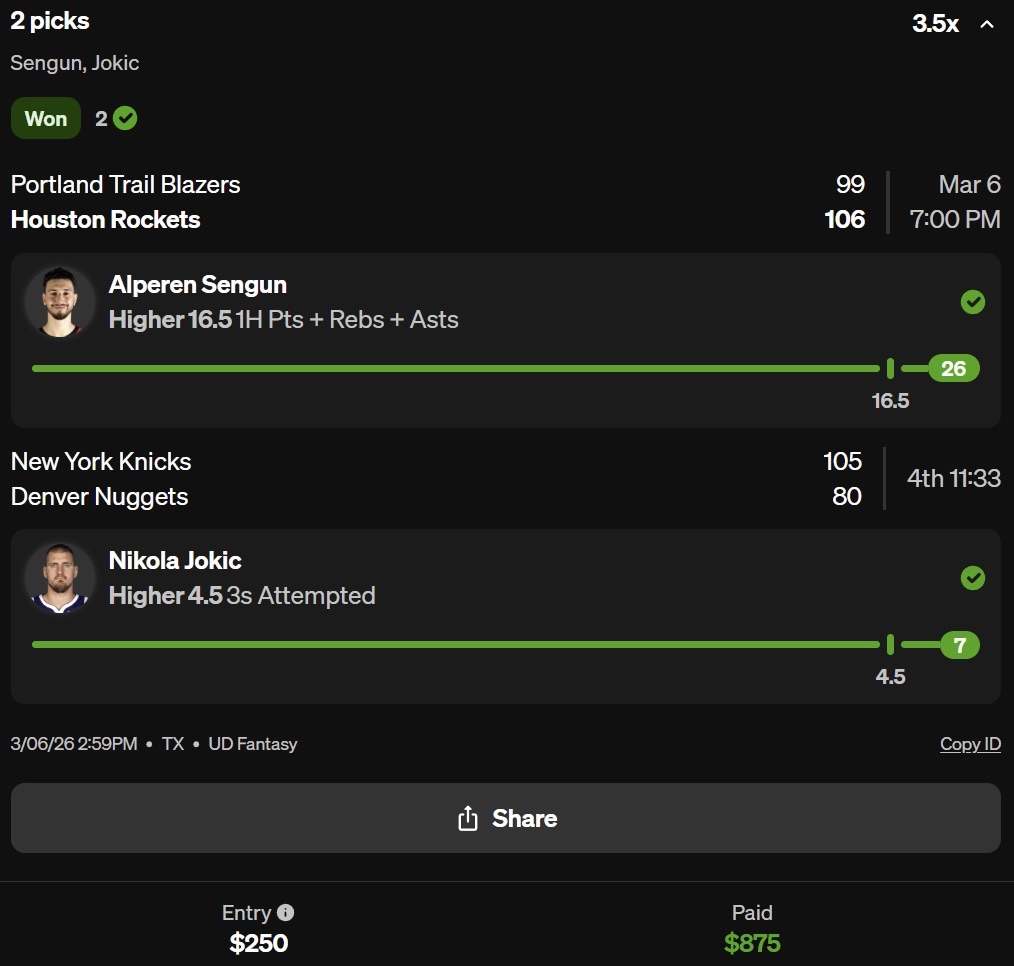This screenshot has height=966, width=1014.
Task: Collapse the 2 picks entry chevron
Action: [987, 24]
